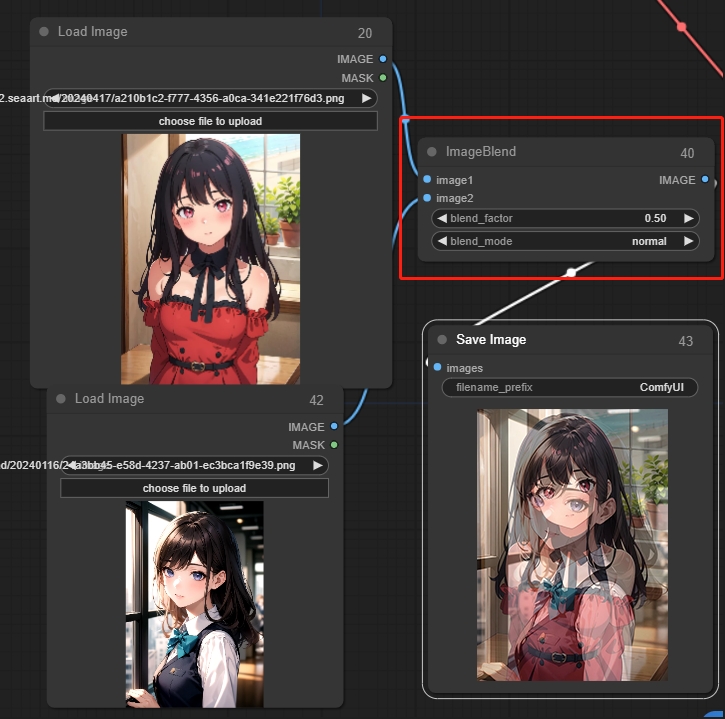Viewport: 725px width, 719px height.
Task: Collapse Load Image node 20 via title dot
Action: tap(44, 32)
